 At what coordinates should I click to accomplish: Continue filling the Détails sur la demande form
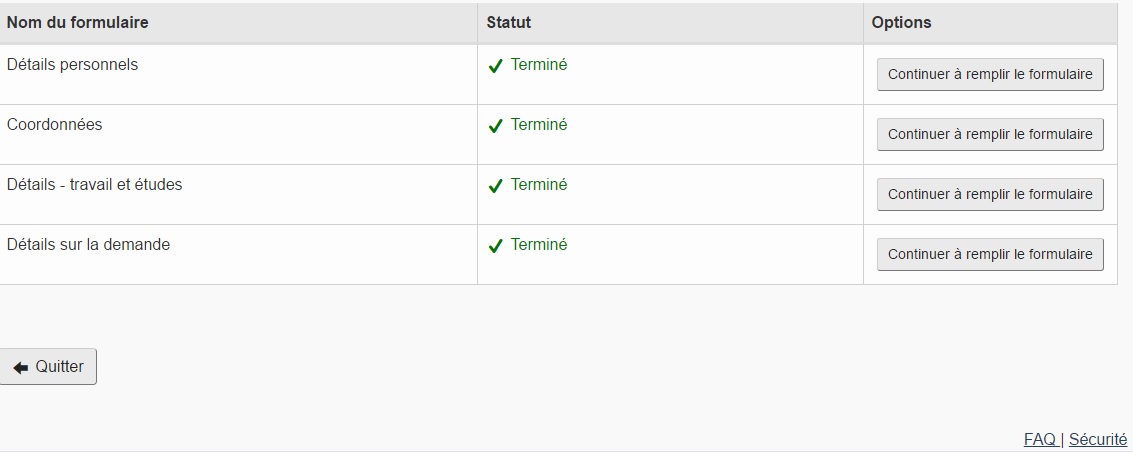(990, 254)
